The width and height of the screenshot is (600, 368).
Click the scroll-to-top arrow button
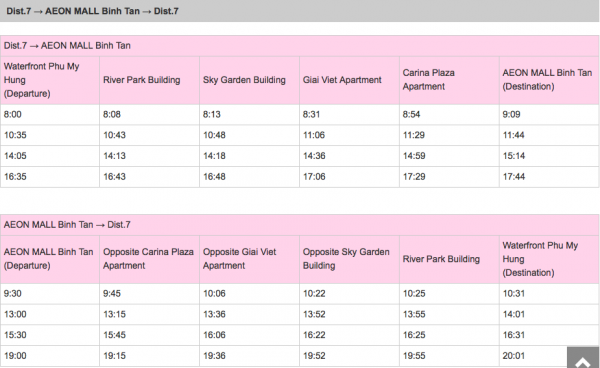(x=583, y=358)
